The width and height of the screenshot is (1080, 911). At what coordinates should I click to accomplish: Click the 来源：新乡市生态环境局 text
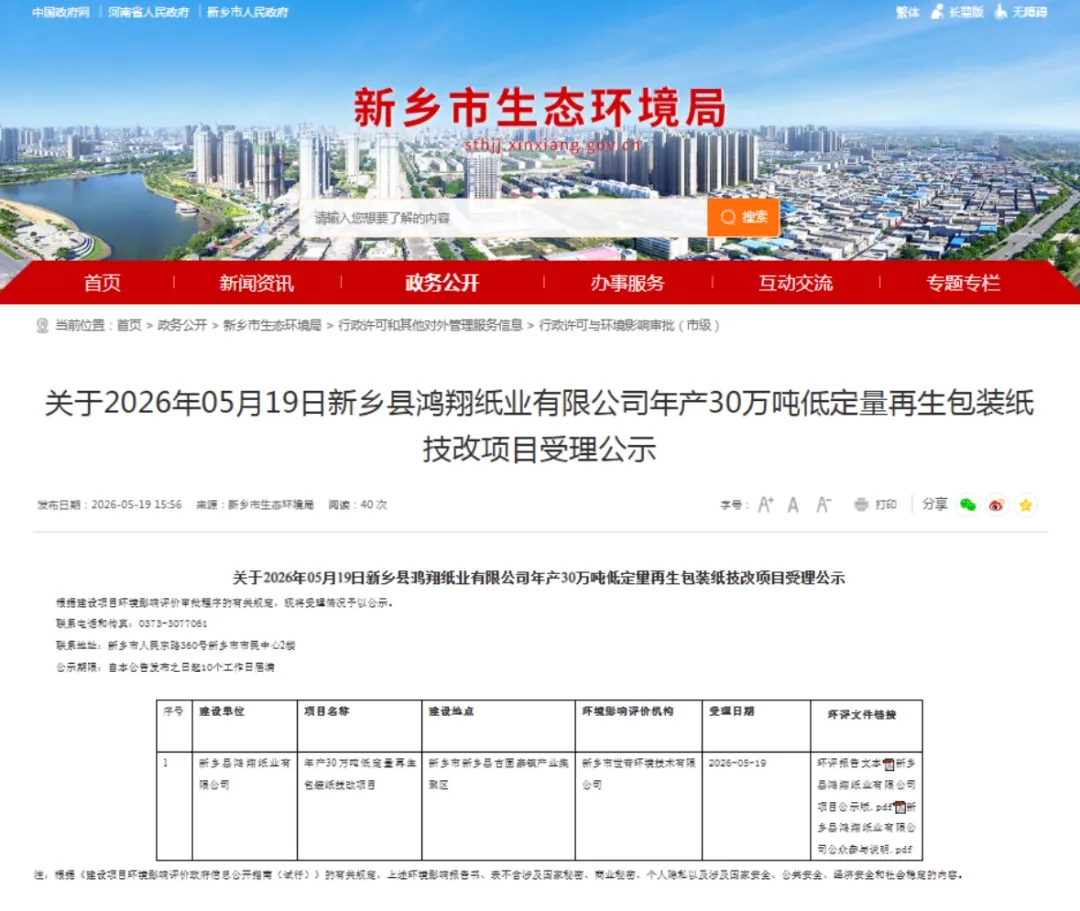[255, 505]
